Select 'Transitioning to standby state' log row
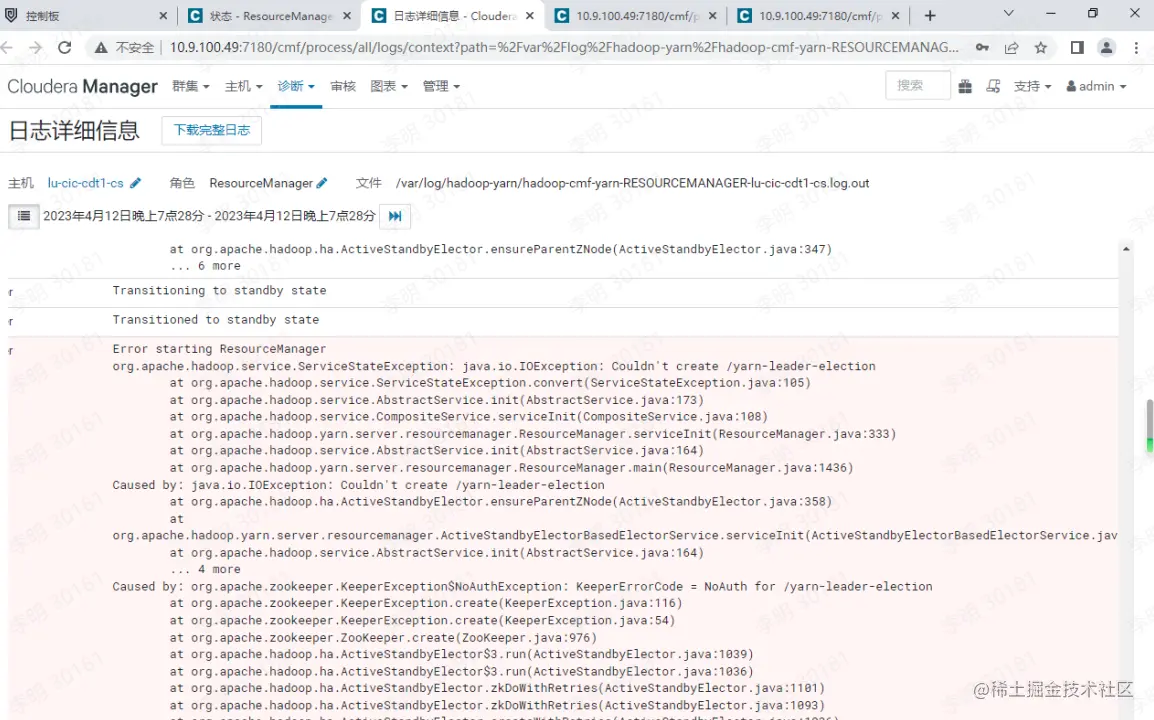Image resolution: width=1154 pixels, height=720 pixels. (x=563, y=291)
